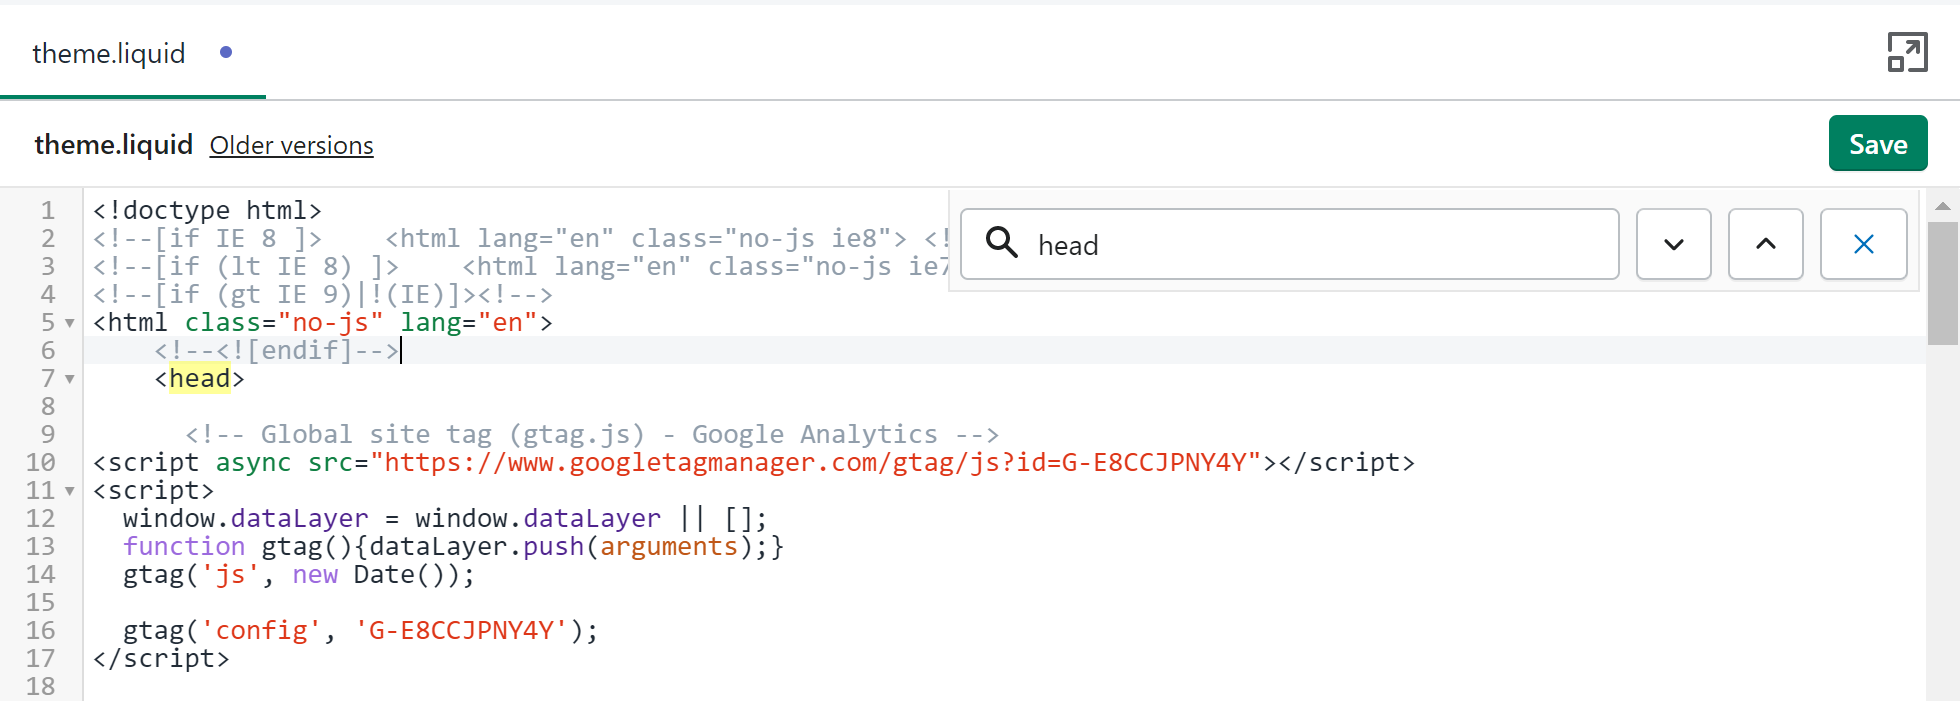1960x701 pixels.
Task: Click the highlighted "head" match in code
Action: point(200,379)
